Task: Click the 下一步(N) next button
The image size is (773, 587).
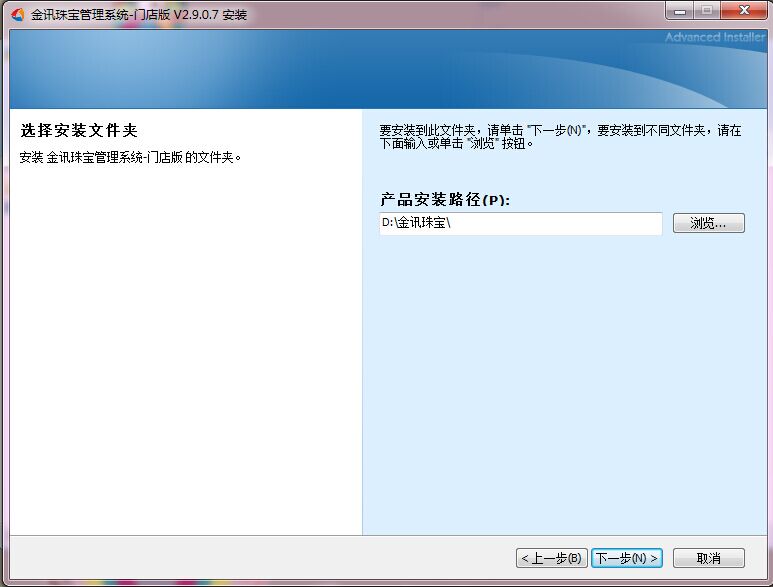Action: coord(626,558)
